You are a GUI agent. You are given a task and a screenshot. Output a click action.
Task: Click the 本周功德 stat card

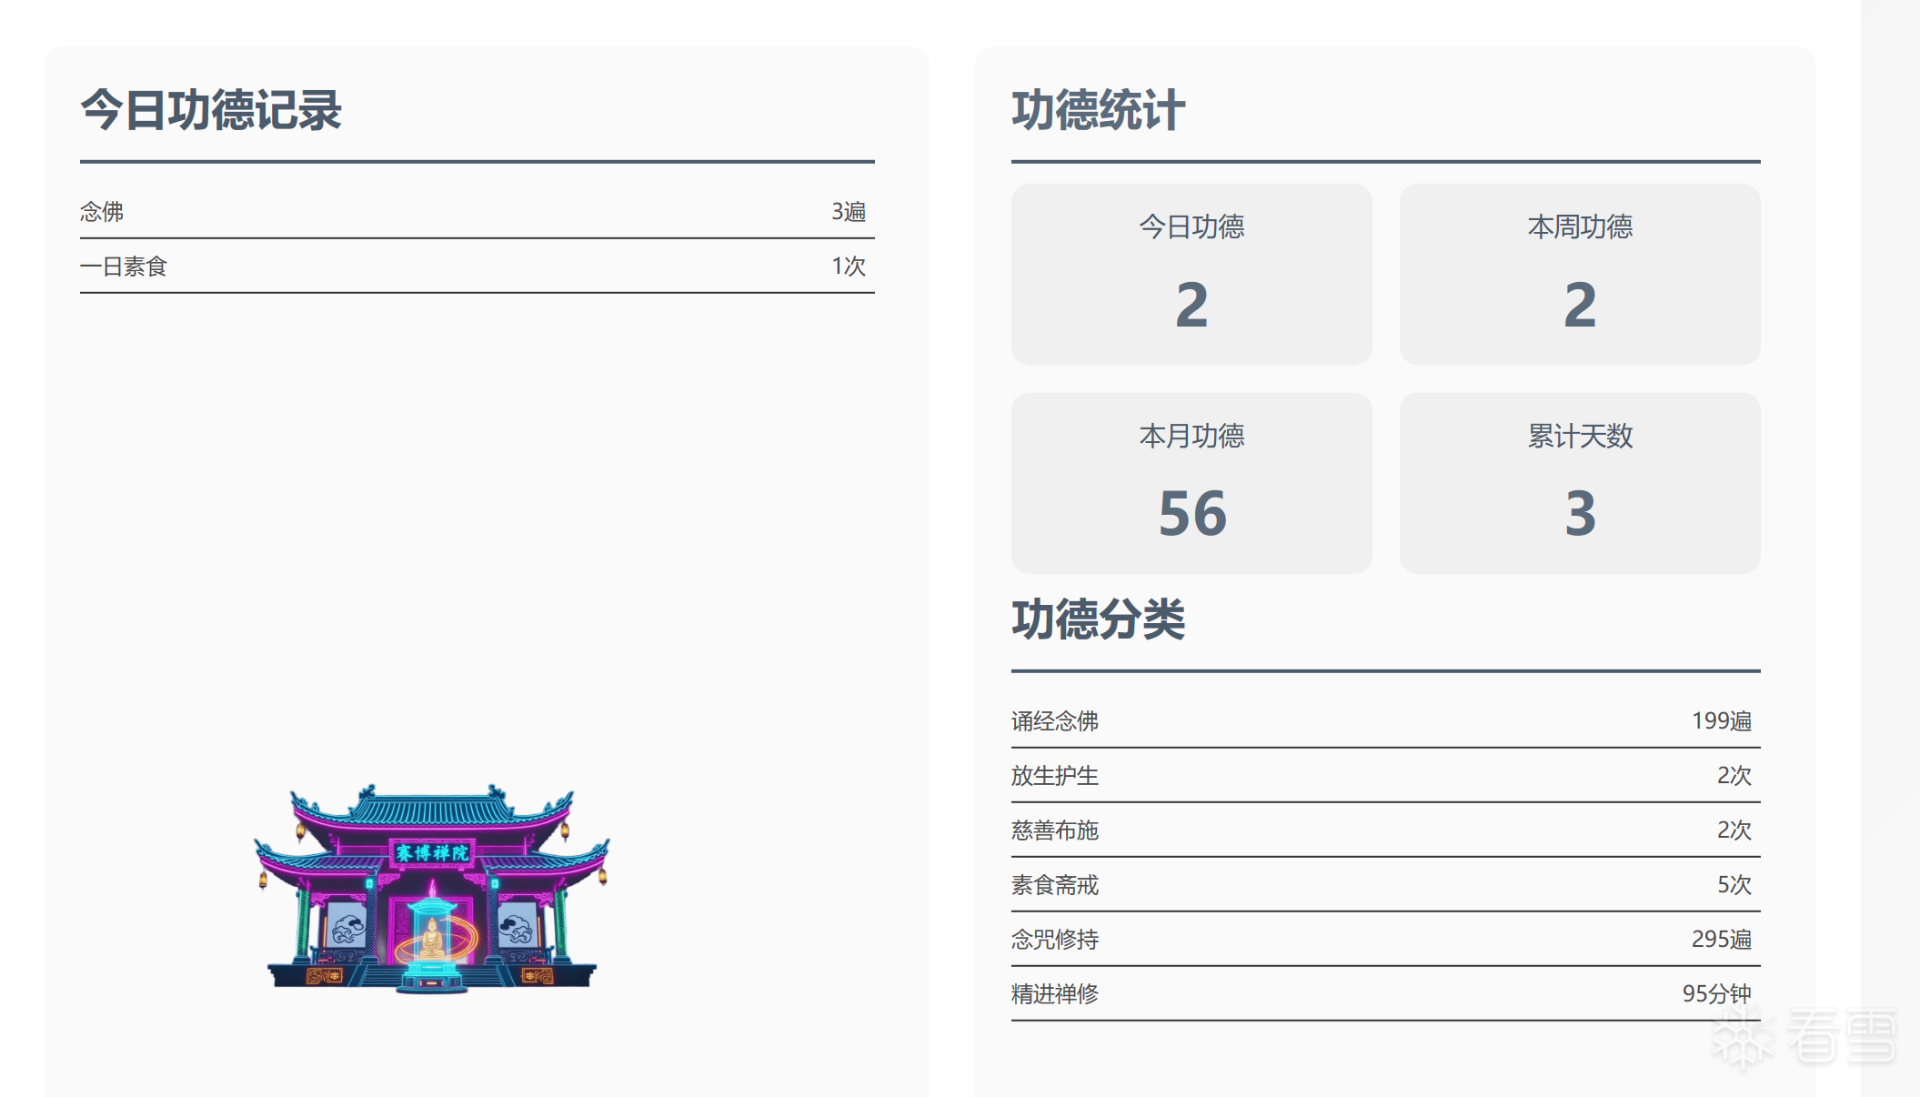[x=1579, y=274]
